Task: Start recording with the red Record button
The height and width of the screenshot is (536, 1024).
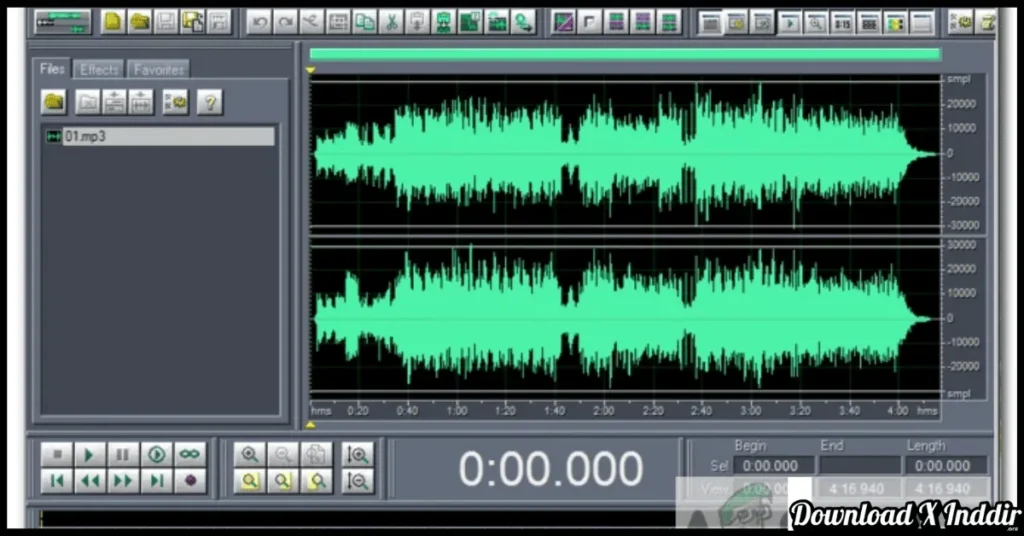Action: tap(188, 481)
